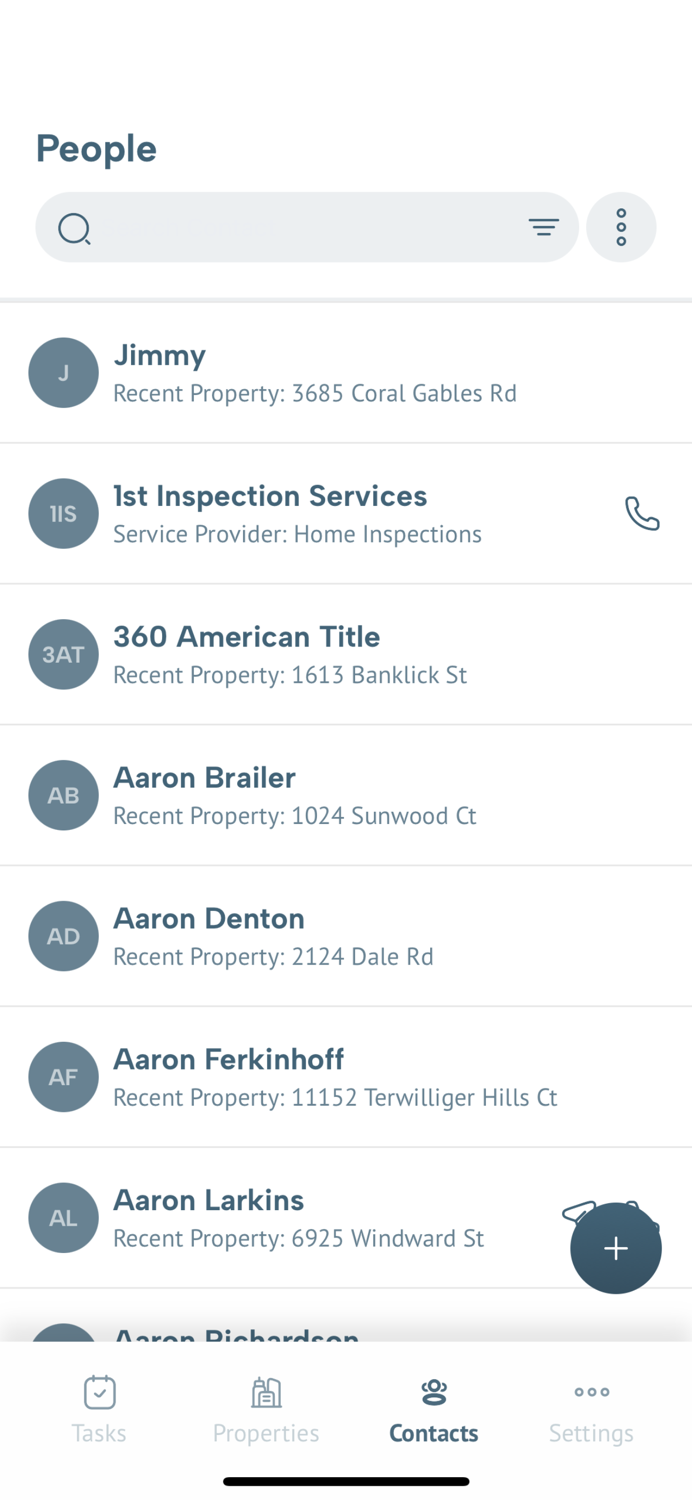692x1500 pixels.
Task: Click the Aaron Ferkinhoff avatar
Action: pos(63,1077)
